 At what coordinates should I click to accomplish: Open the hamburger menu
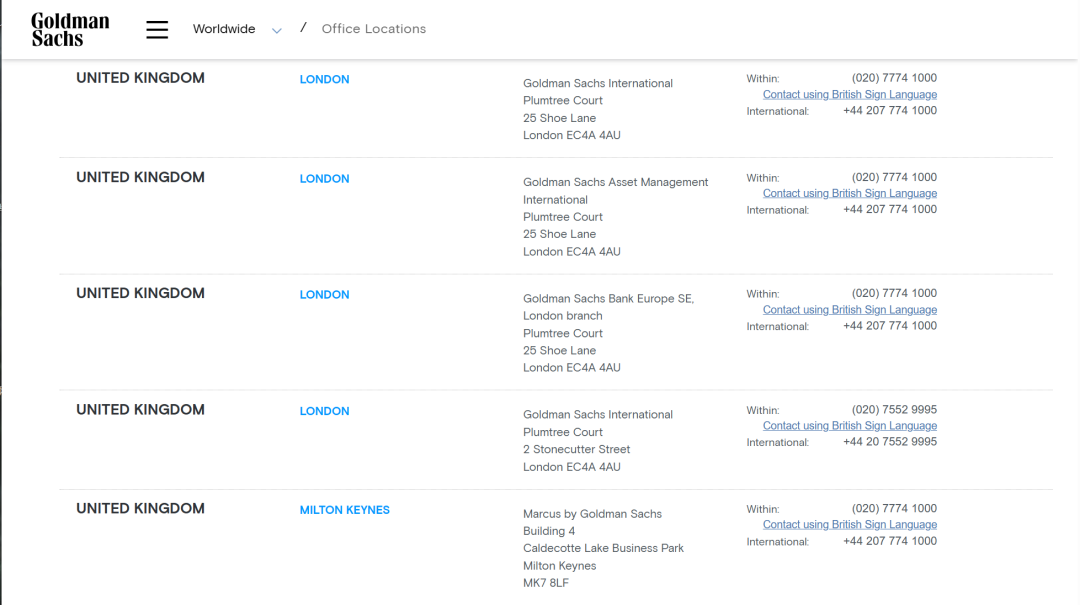pos(157,30)
